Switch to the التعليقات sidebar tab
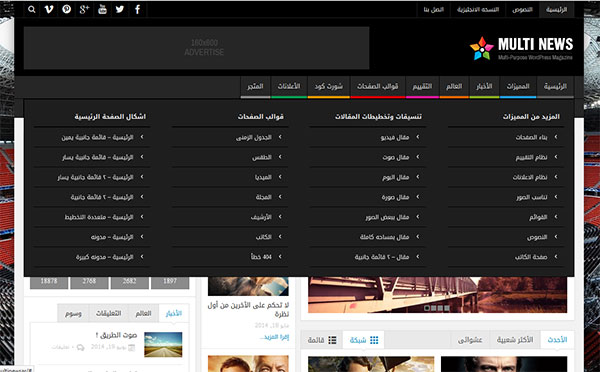Viewport: 600px width, 372px height. (x=109, y=313)
